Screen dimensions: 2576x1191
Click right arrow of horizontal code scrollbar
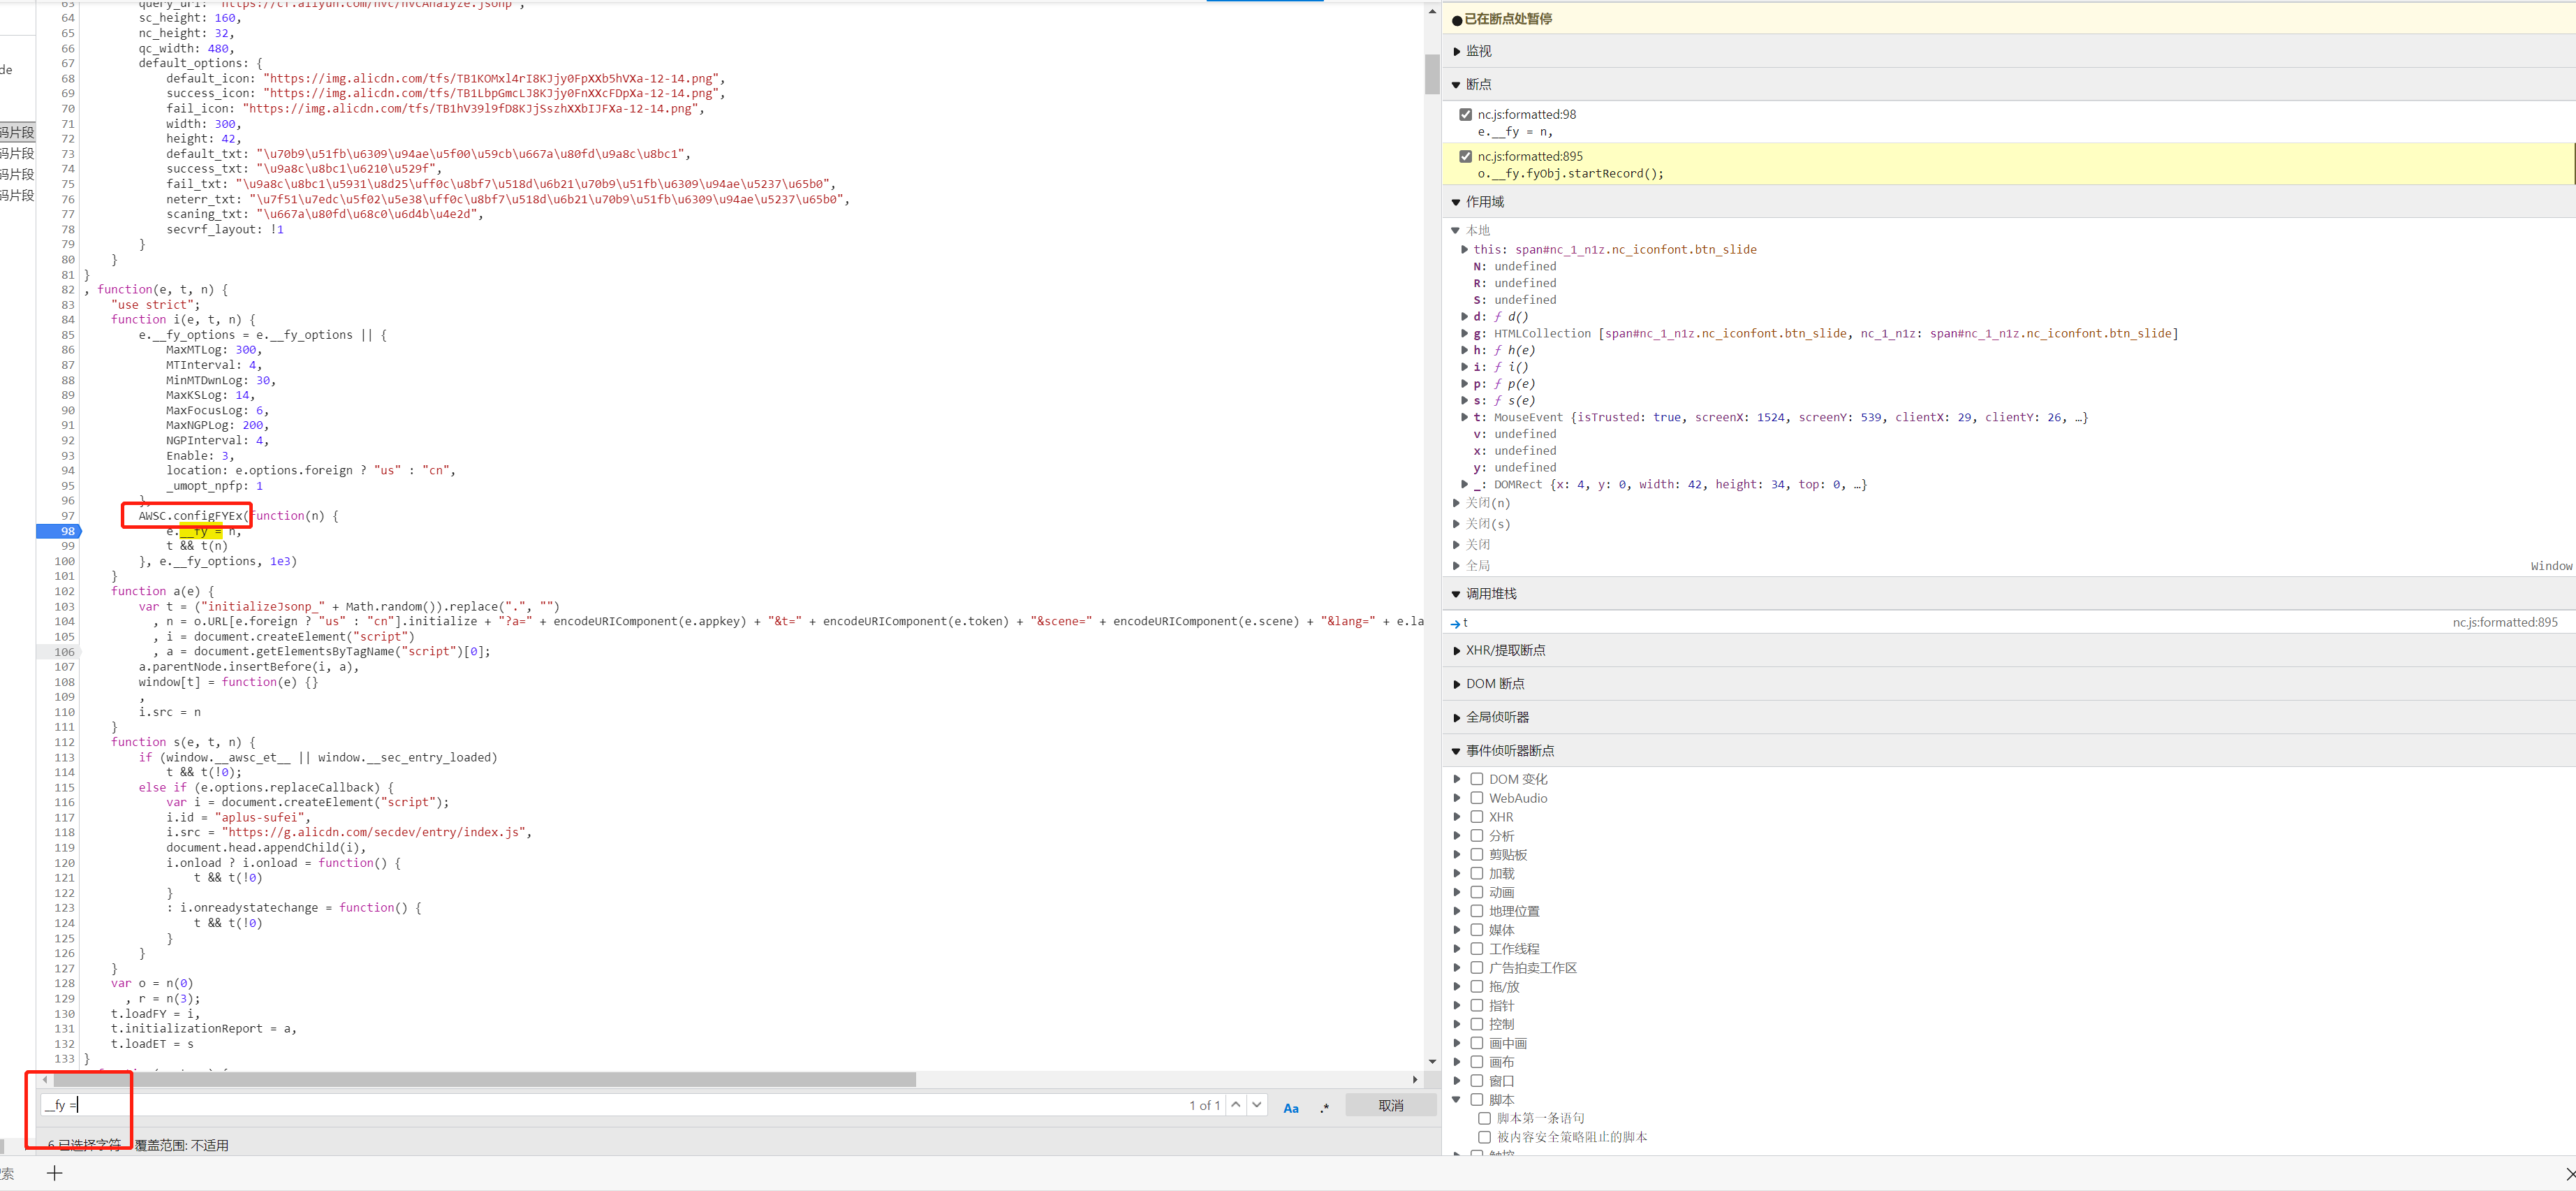[x=1415, y=1080]
